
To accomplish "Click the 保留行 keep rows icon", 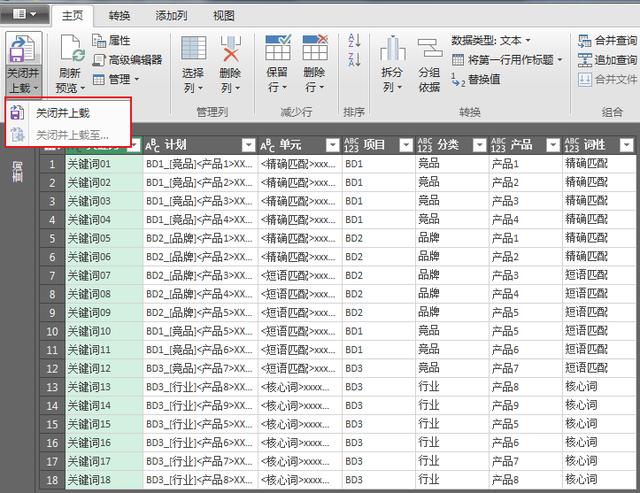I will [x=278, y=48].
